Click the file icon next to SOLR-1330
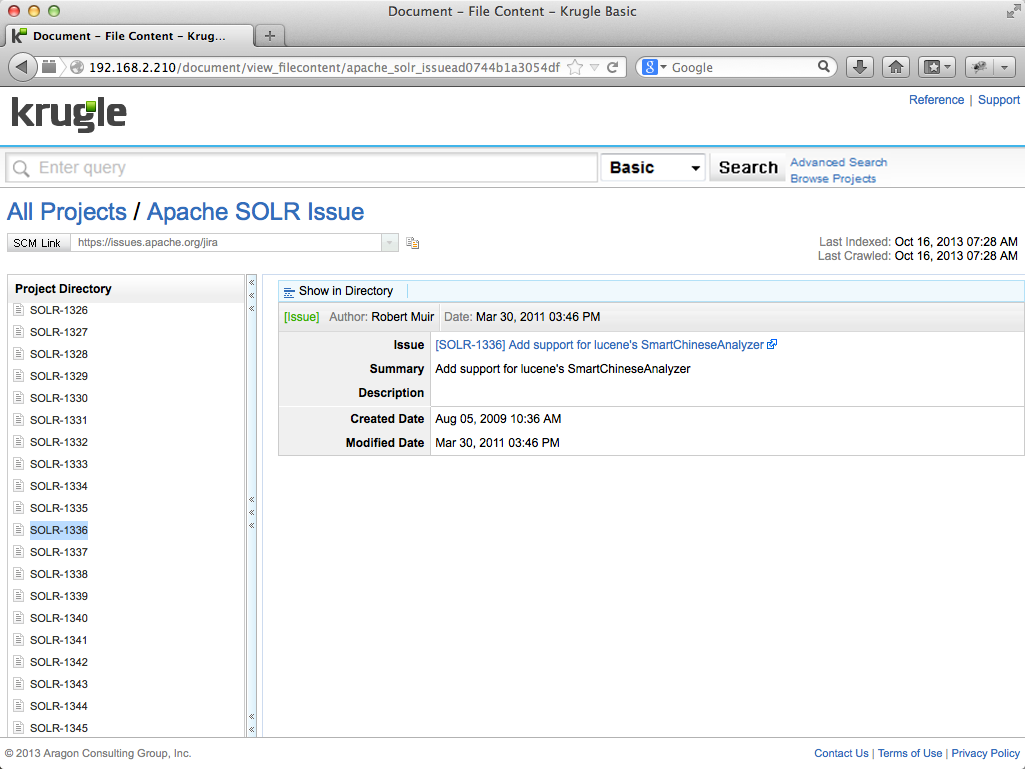The image size is (1025, 769). tap(19, 398)
